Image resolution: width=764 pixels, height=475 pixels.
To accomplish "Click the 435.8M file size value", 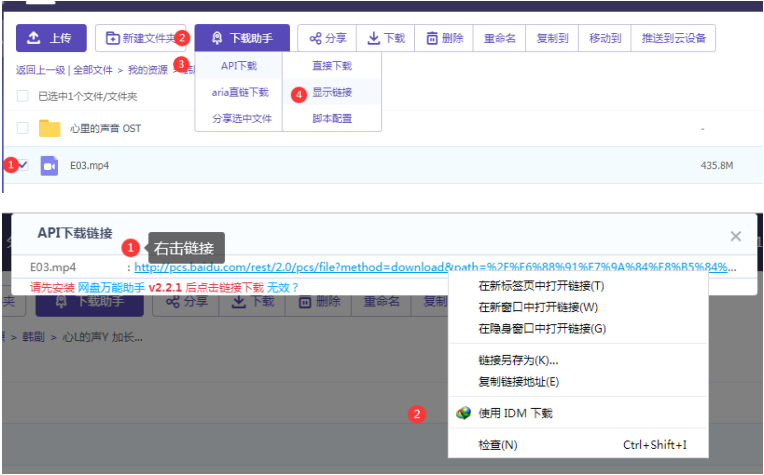I will pos(717,166).
